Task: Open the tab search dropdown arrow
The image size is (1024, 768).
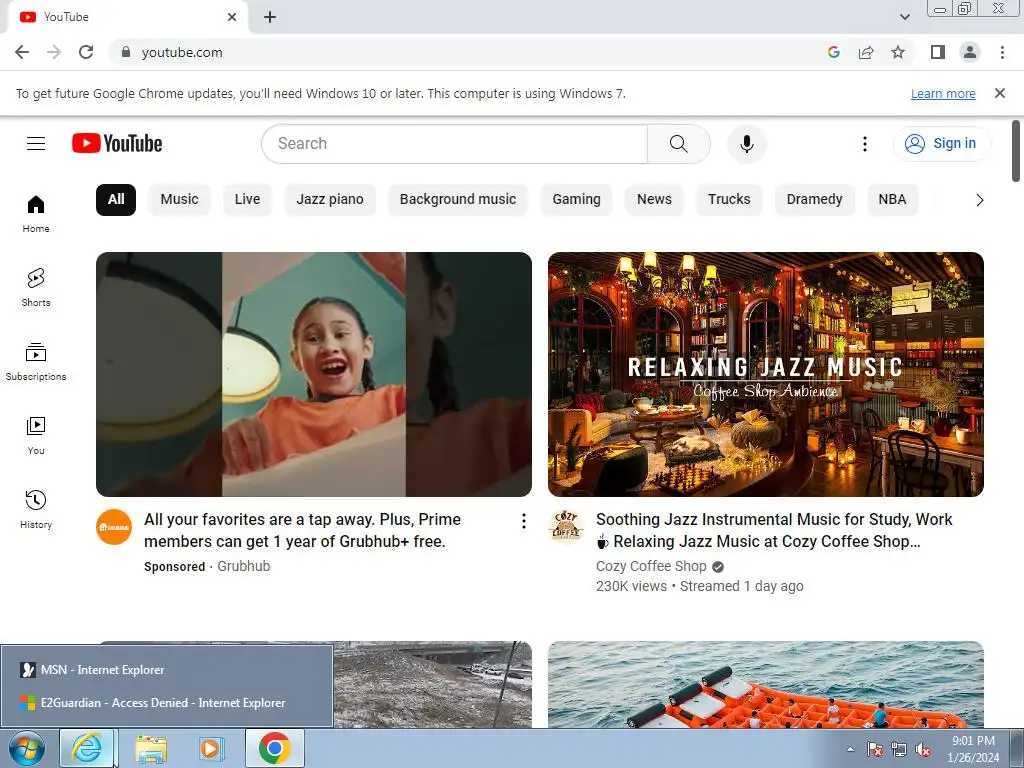Action: [x=904, y=17]
